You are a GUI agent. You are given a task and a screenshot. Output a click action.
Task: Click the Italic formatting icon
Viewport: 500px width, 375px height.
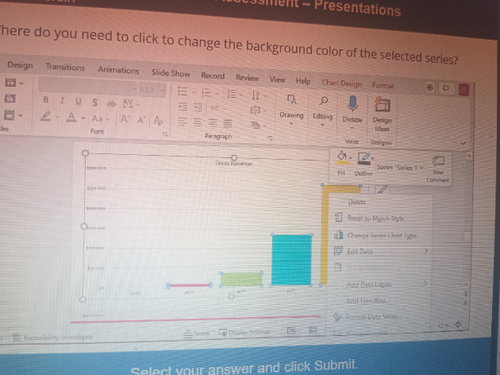62,100
